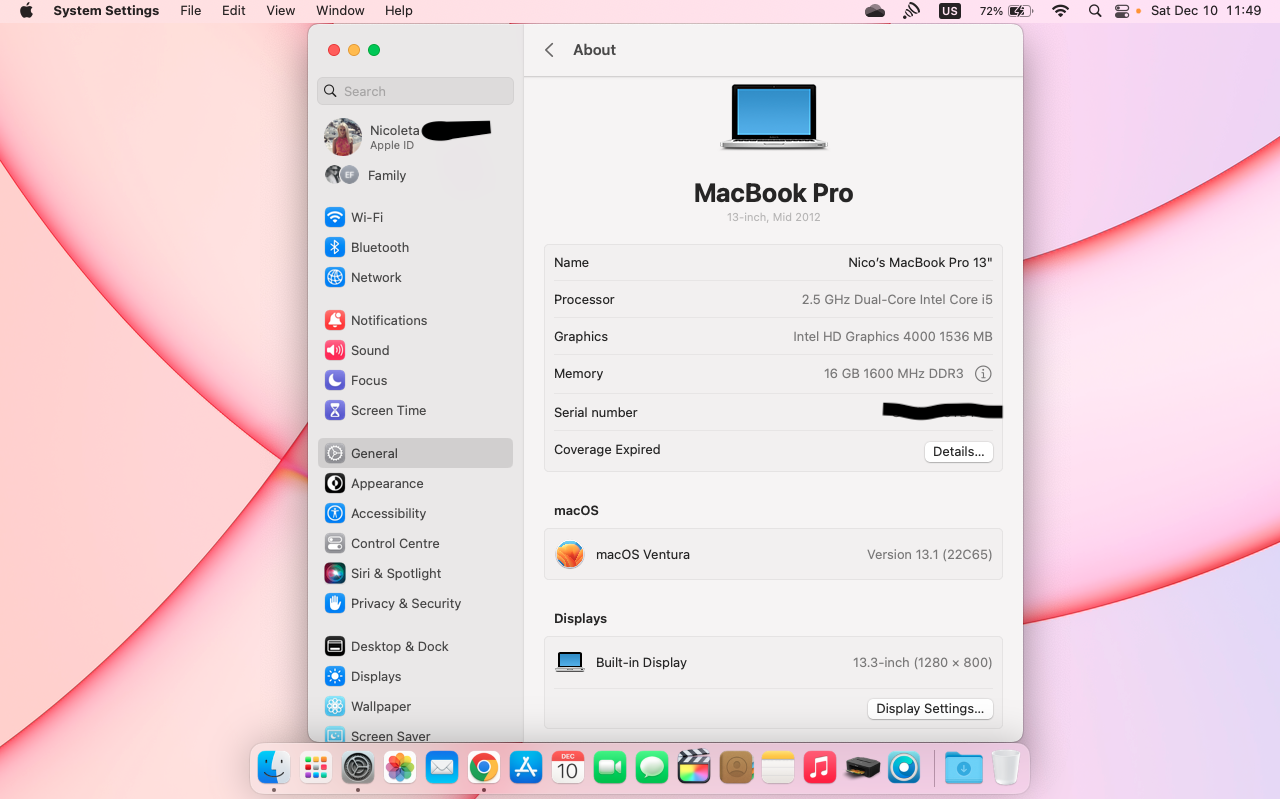1280x799 pixels.
Task: Open Screen Time settings
Action: tap(415, 410)
